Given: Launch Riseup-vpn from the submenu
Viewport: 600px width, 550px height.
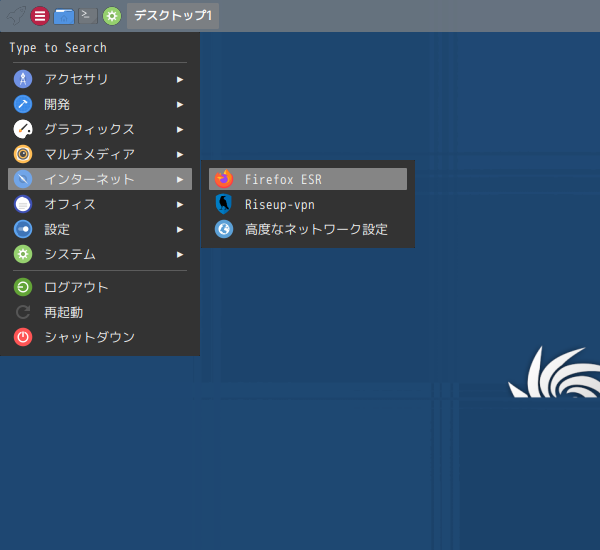Looking at the screenshot, I should (308, 204).
